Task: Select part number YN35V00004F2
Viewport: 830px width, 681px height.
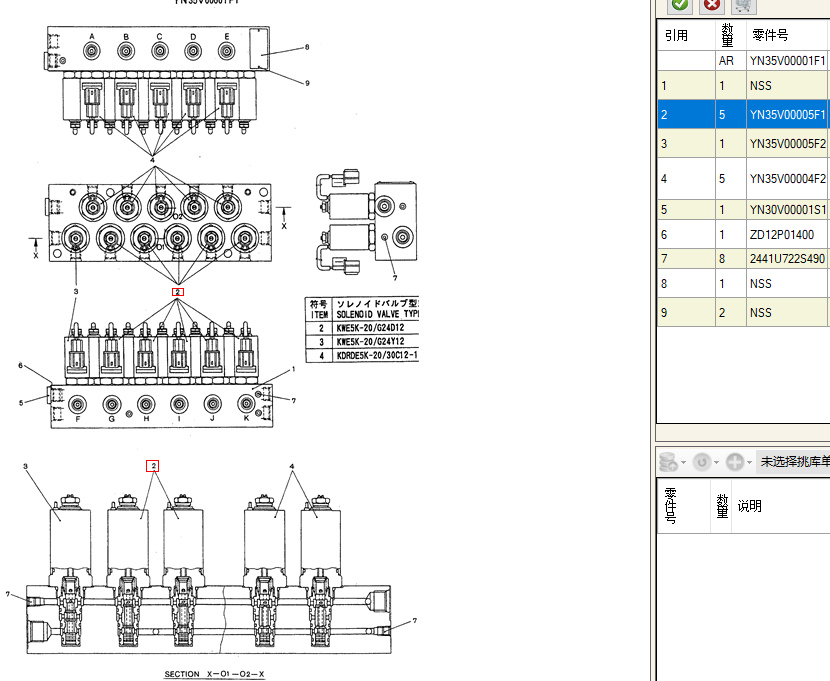Action: (x=788, y=179)
